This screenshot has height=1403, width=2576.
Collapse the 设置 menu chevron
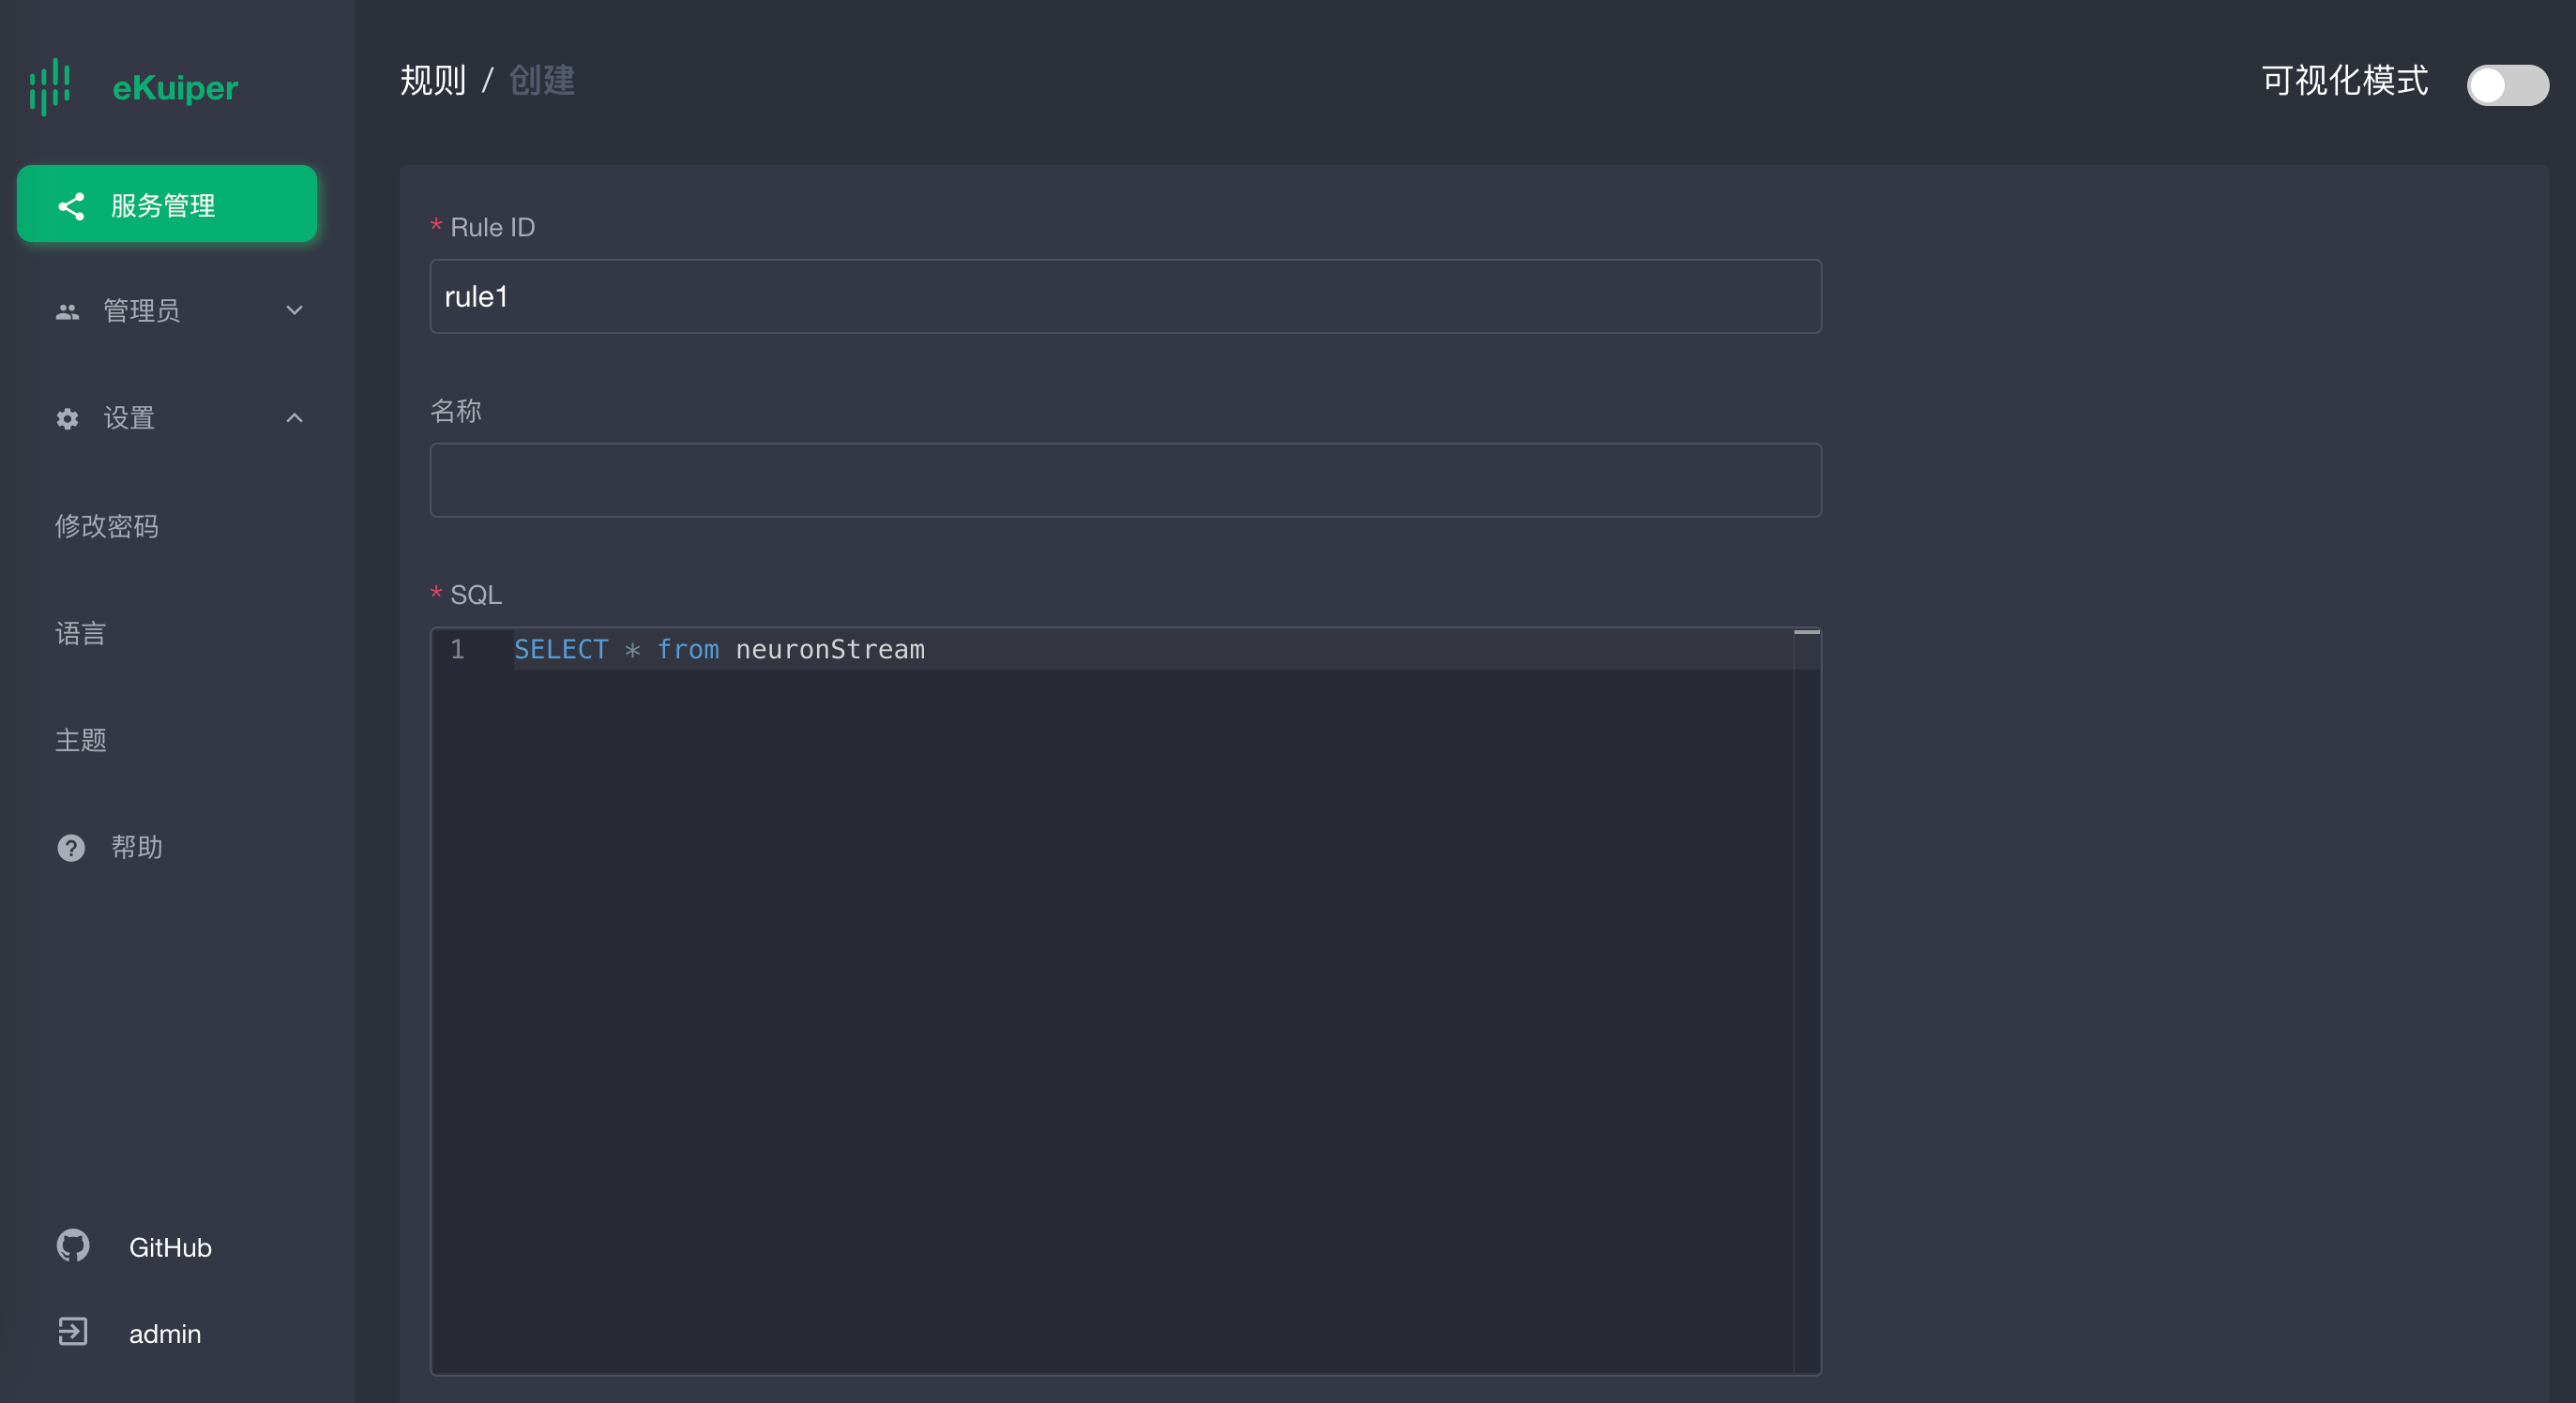pyautogui.click(x=294, y=418)
